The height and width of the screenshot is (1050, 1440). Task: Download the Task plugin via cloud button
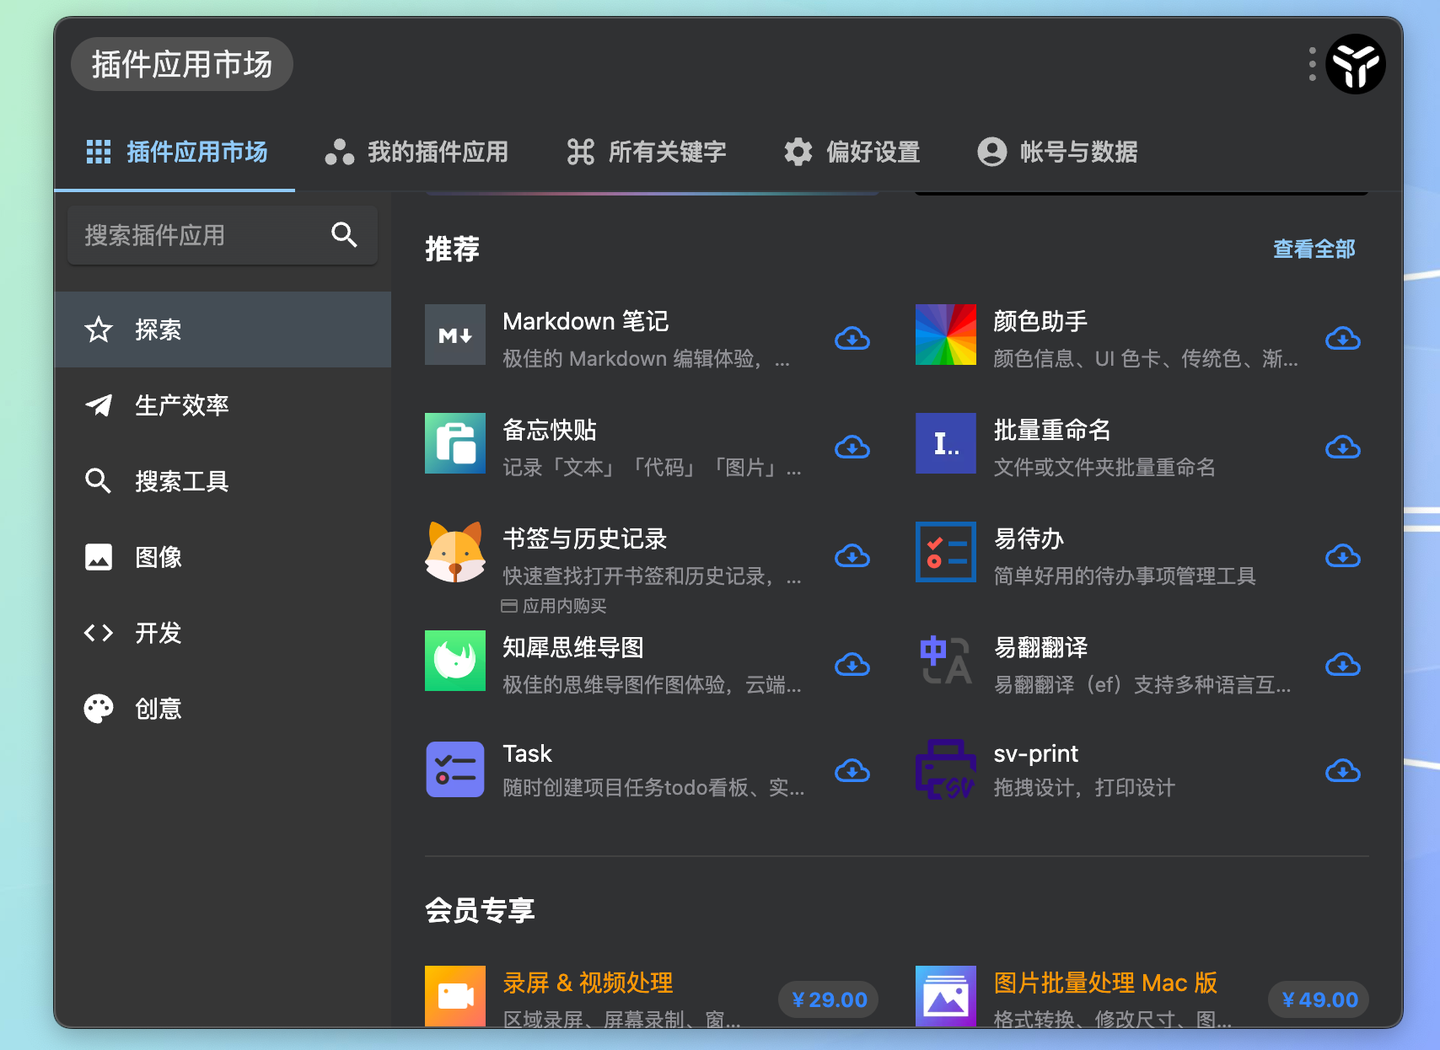pos(852,770)
